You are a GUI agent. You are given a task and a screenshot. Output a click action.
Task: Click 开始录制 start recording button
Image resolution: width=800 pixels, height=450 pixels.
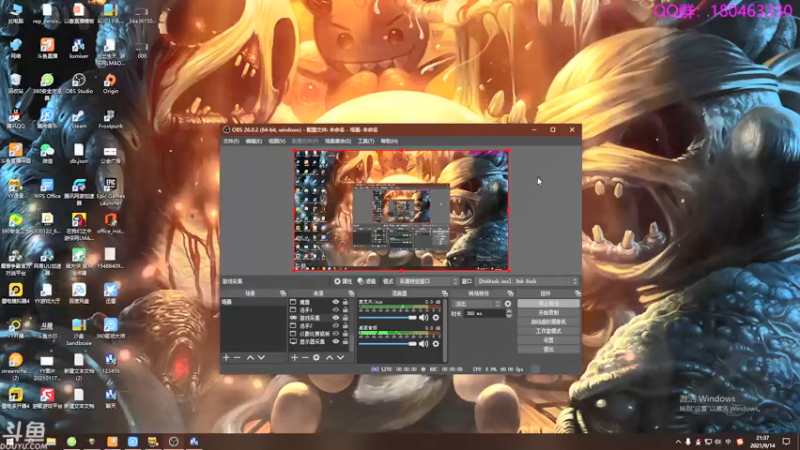pos(548,313)
